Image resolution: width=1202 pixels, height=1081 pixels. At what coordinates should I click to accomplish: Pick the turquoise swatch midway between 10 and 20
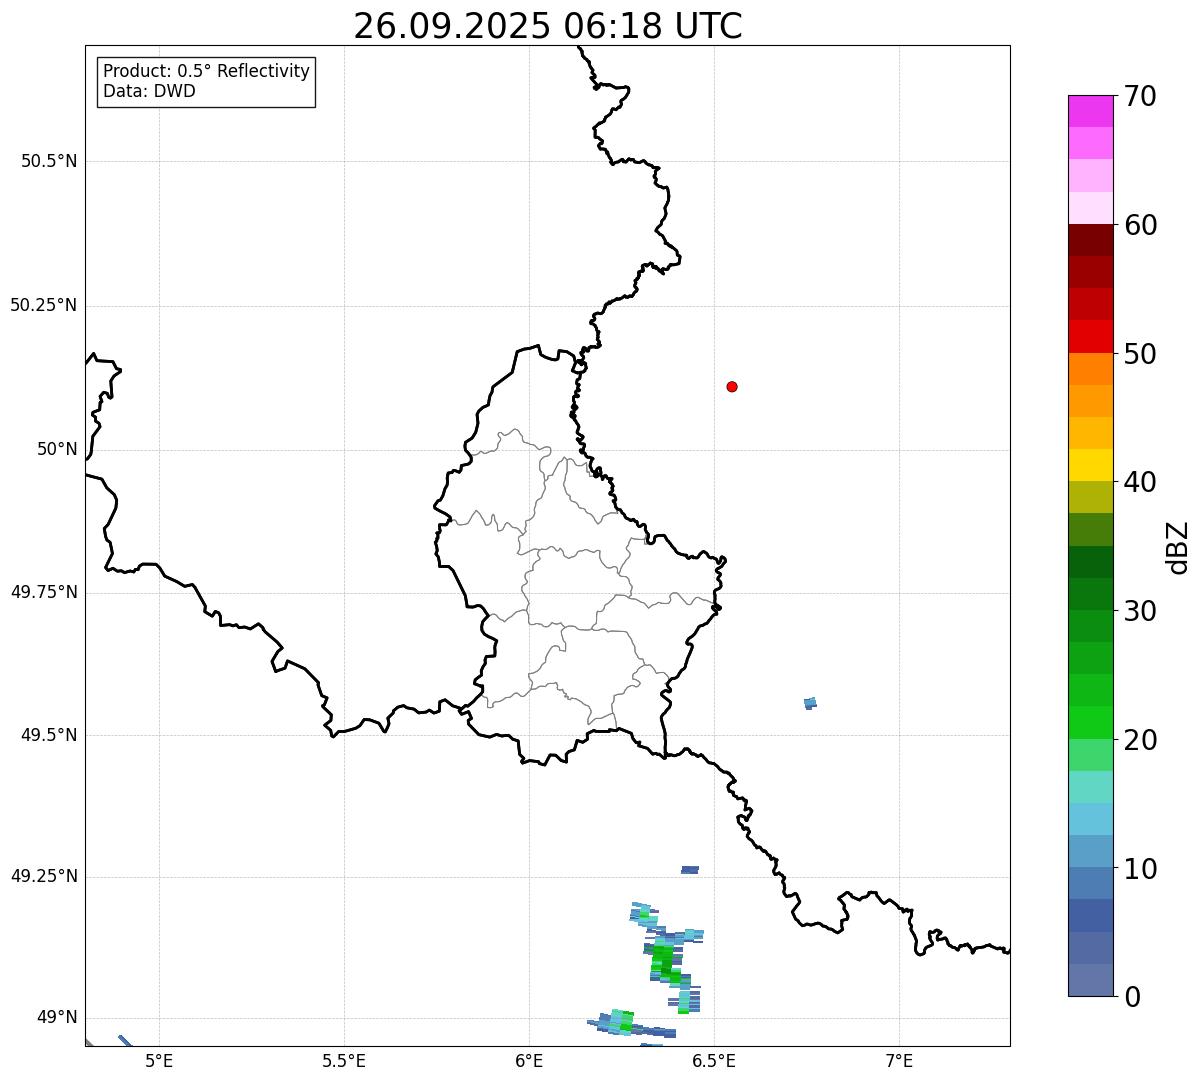(1090, 787)
